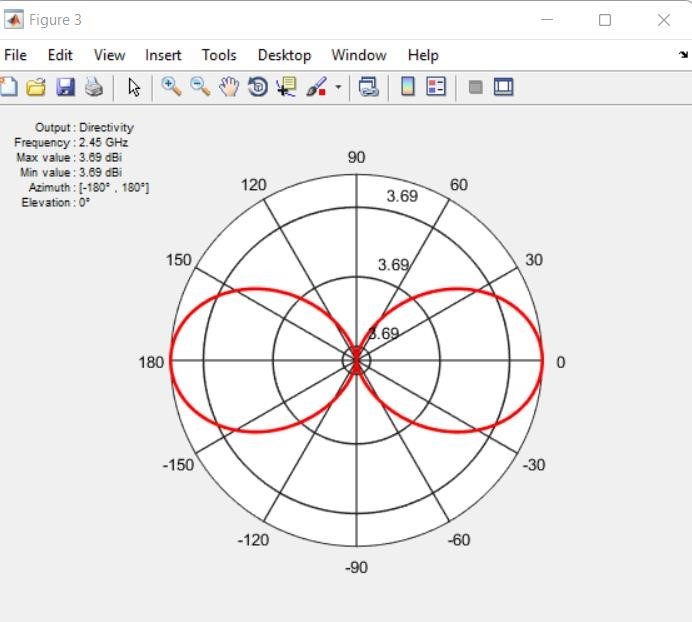692x622 pixels.
Task: Click the Insert Legend button
Action: [436, 87]
